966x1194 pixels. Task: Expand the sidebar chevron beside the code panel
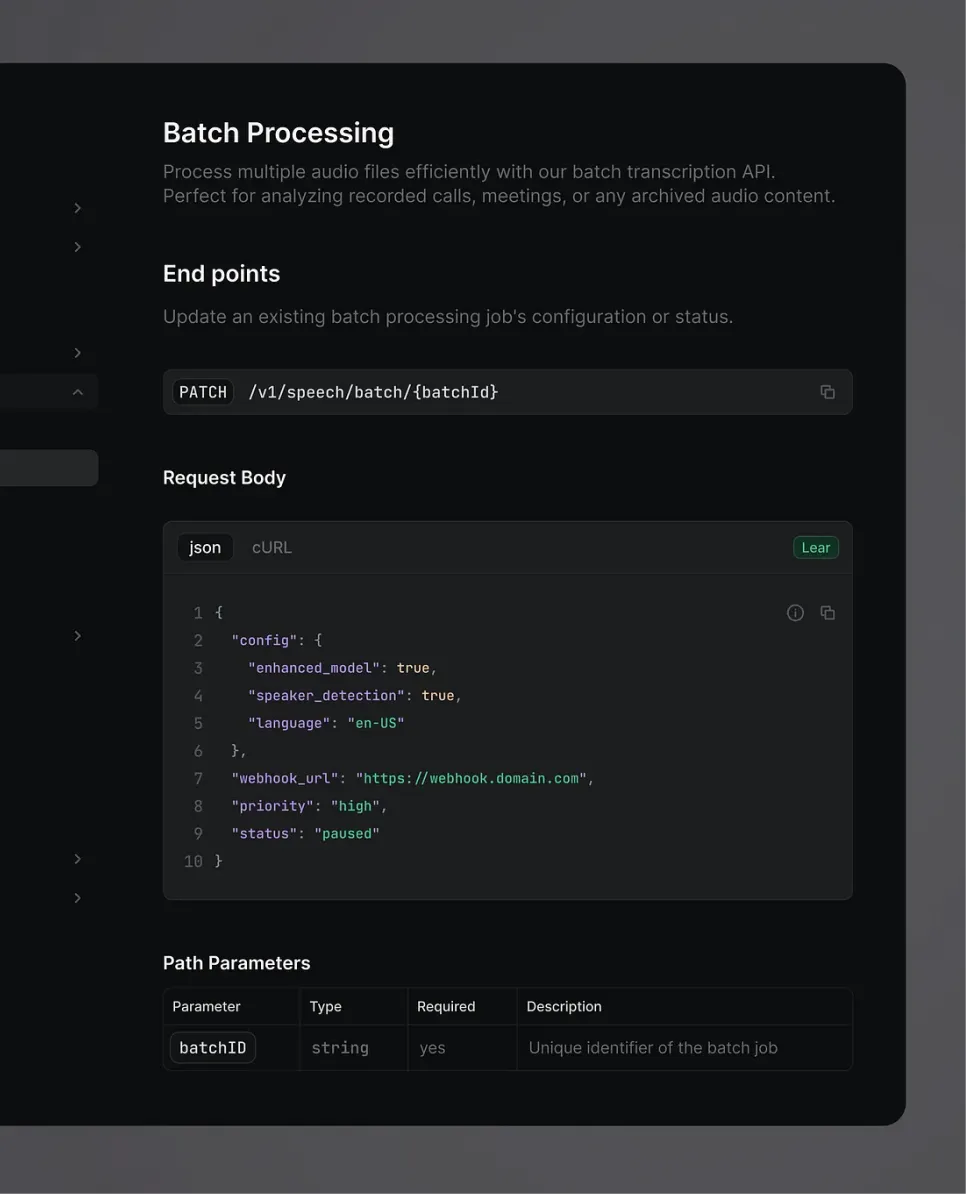[x=77, y=635]
